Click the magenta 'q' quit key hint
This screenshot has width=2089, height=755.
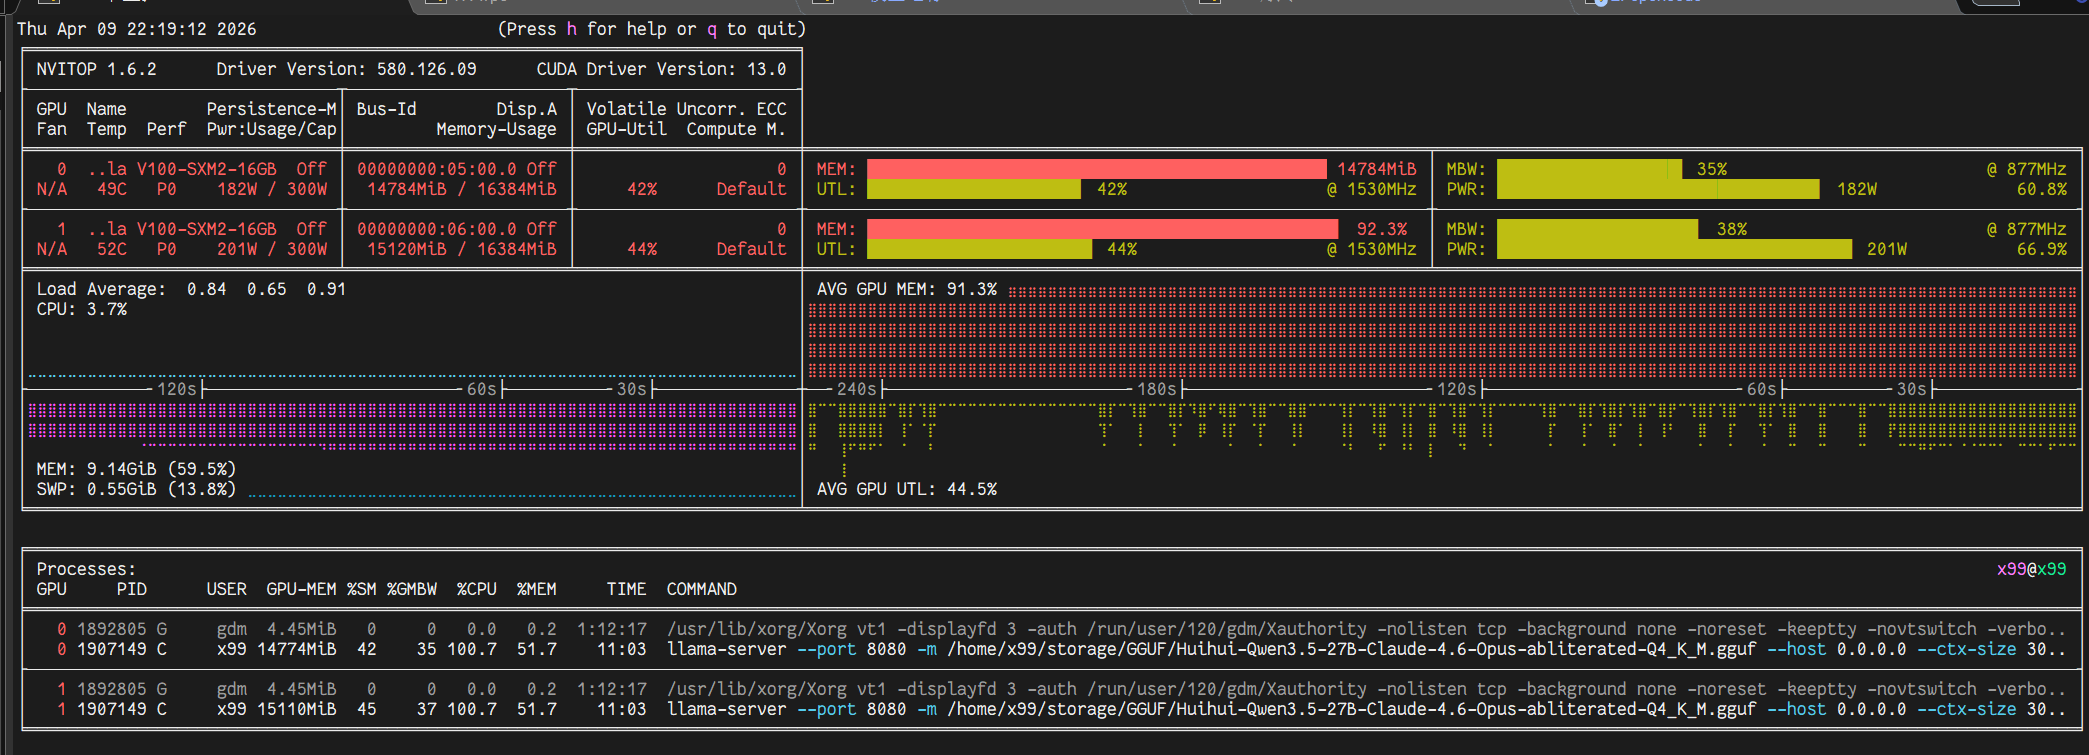(711, 29)
